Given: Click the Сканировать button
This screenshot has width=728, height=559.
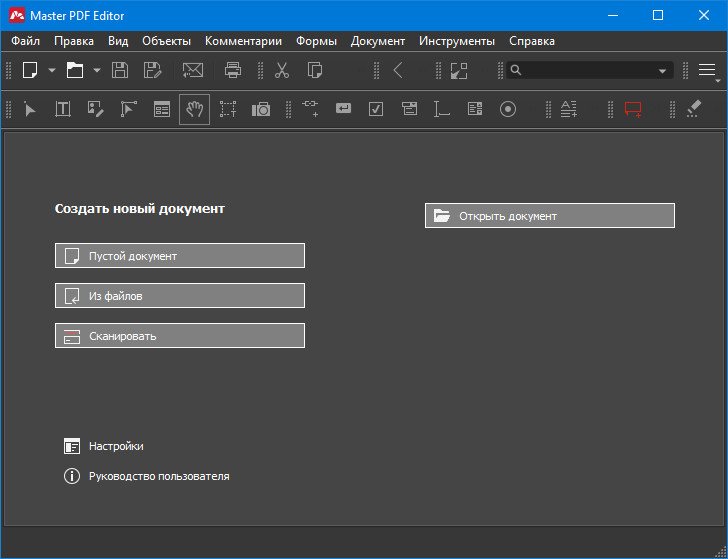Looking at the screenshot, I should pyautogui.click(x=180, y=336).
